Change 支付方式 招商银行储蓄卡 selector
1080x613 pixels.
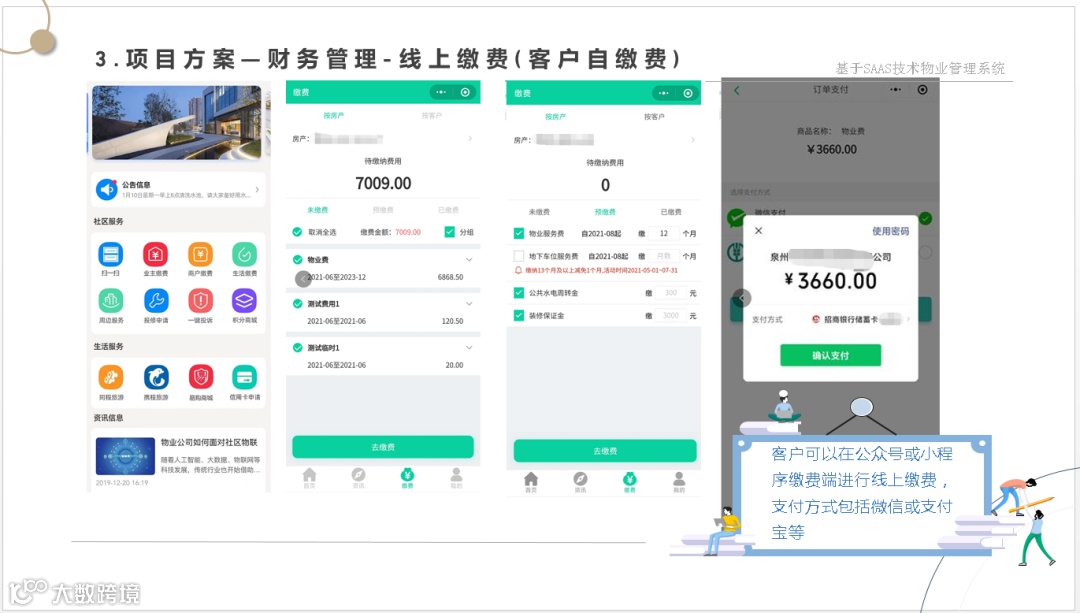pyautogui.click(x=831, y=319)
